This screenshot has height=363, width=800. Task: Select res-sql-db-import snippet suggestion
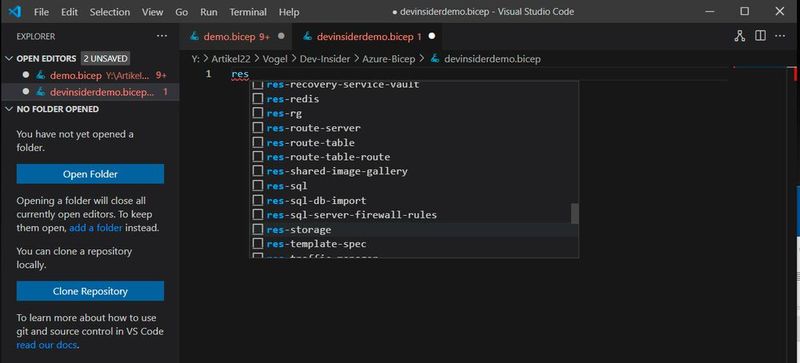[414, 201]
